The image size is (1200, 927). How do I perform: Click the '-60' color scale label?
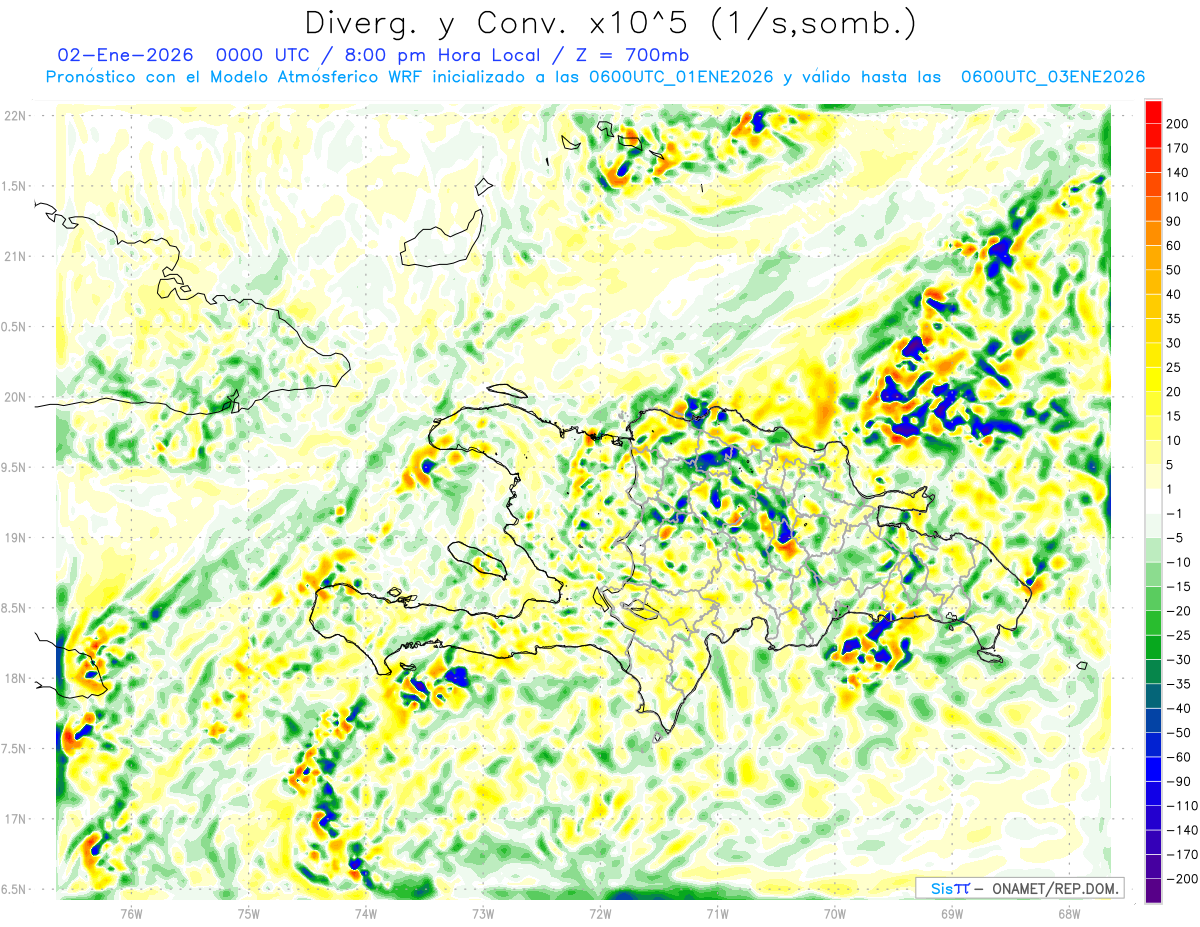tap(1179, 757)
